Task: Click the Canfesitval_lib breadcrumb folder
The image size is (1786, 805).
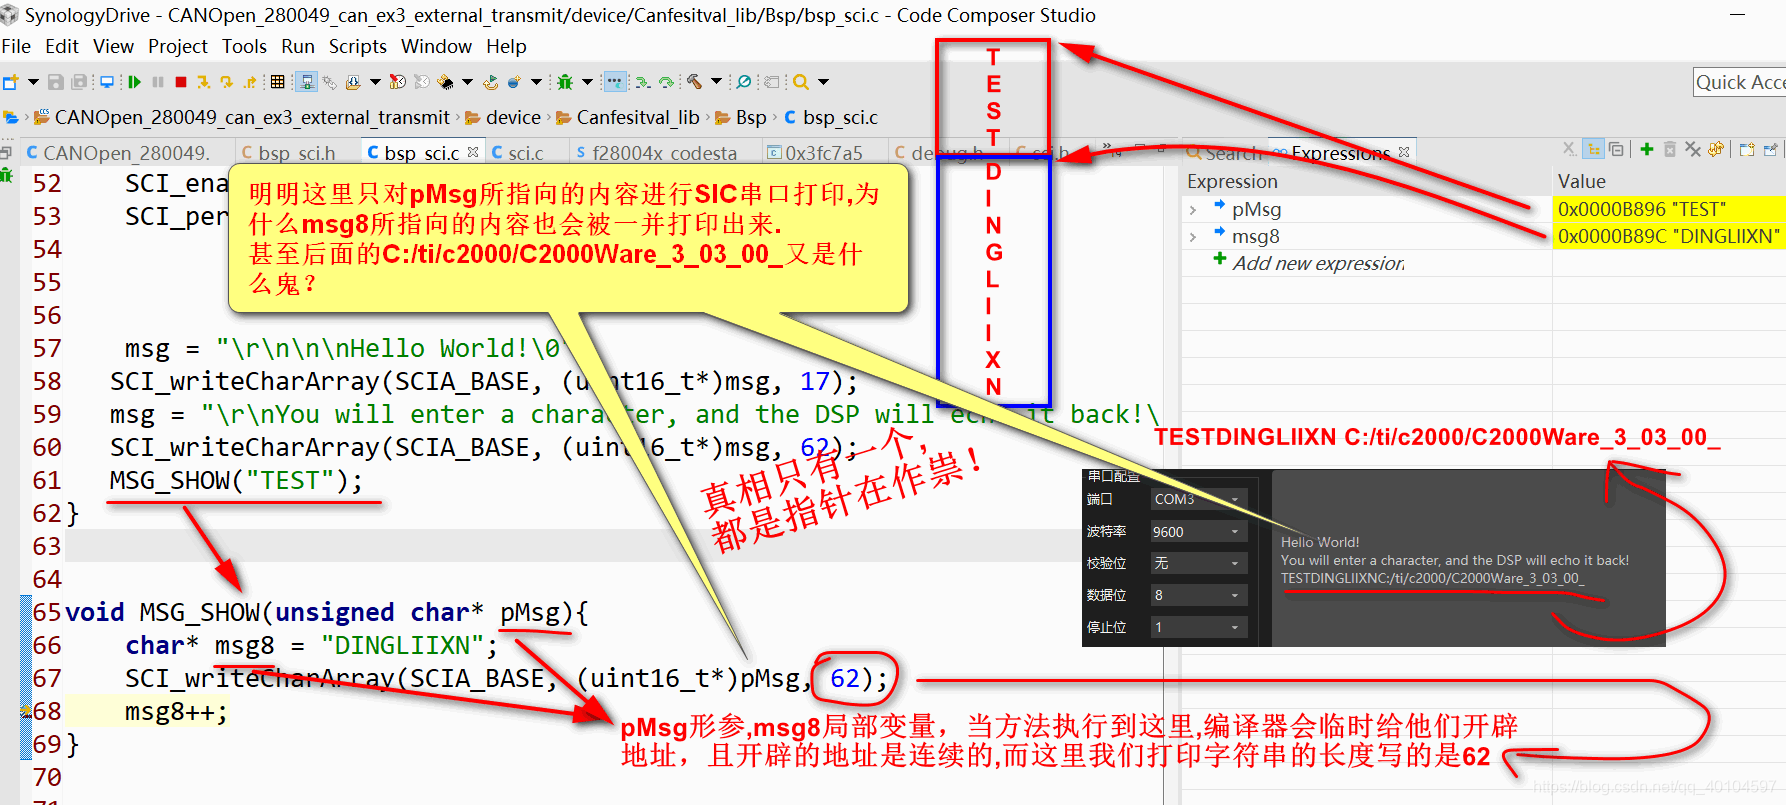Action: click(x=628, y=118)
